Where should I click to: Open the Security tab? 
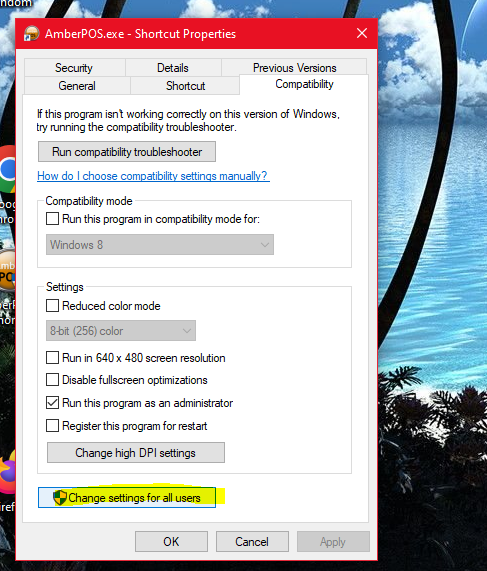coord(74,68)
